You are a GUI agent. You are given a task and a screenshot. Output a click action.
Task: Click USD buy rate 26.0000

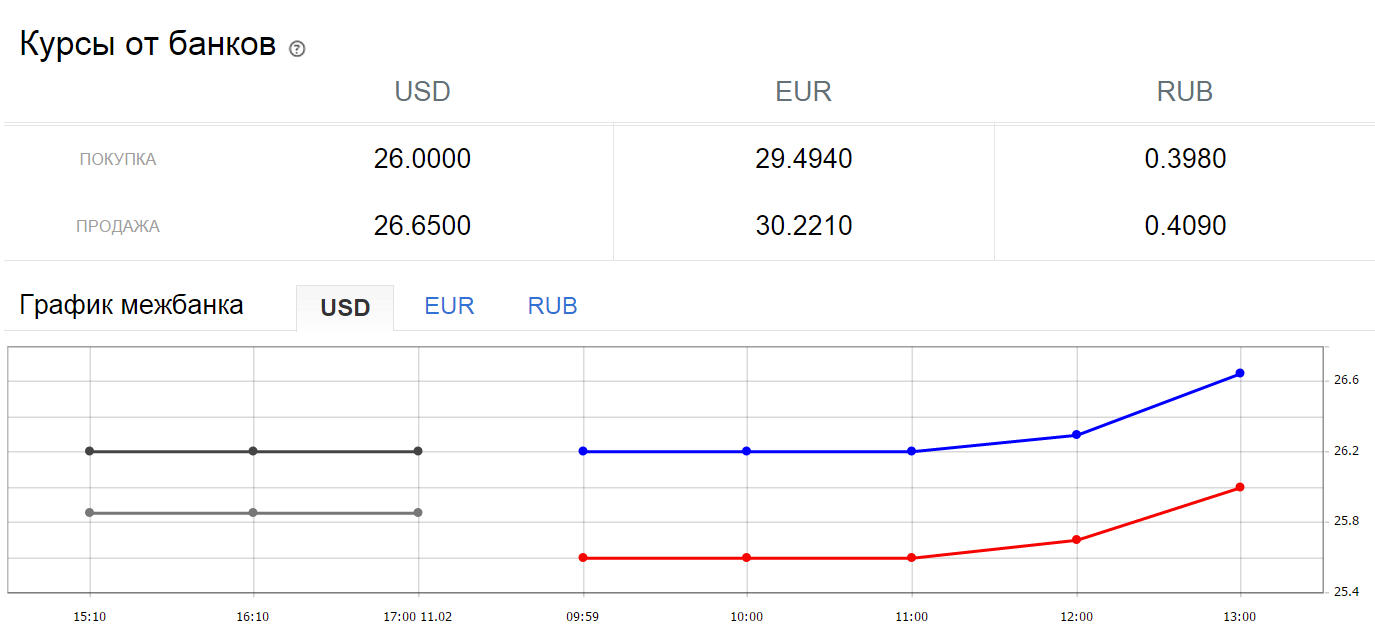point(422,159)
